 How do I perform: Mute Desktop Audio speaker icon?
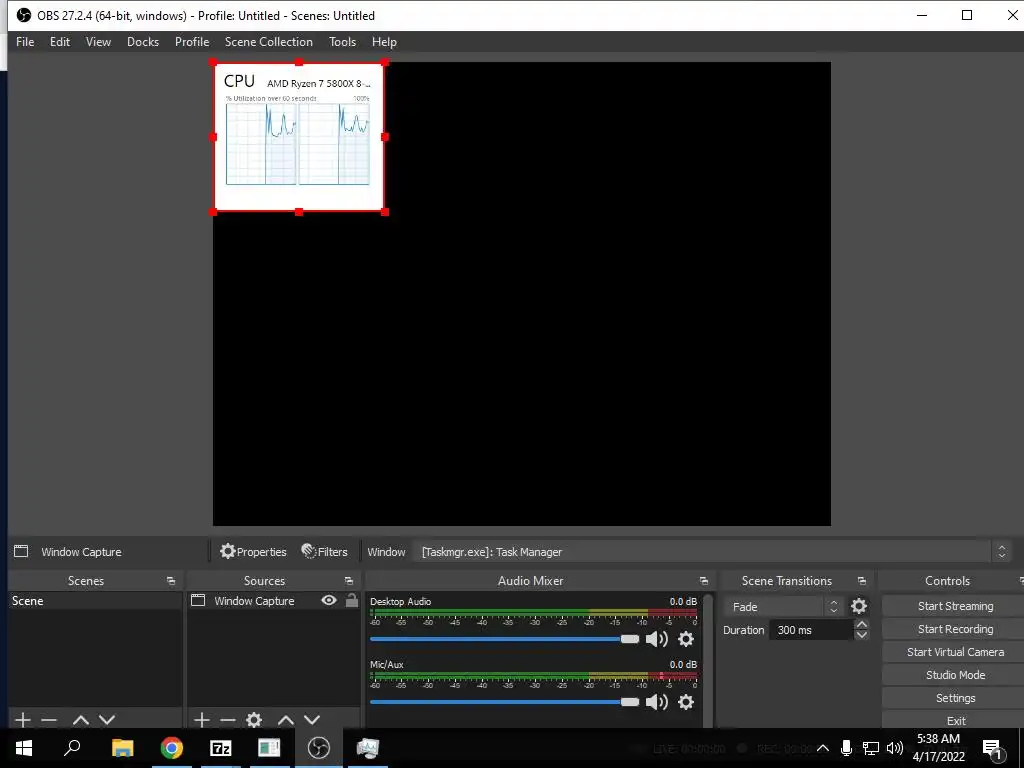point(656,639)
